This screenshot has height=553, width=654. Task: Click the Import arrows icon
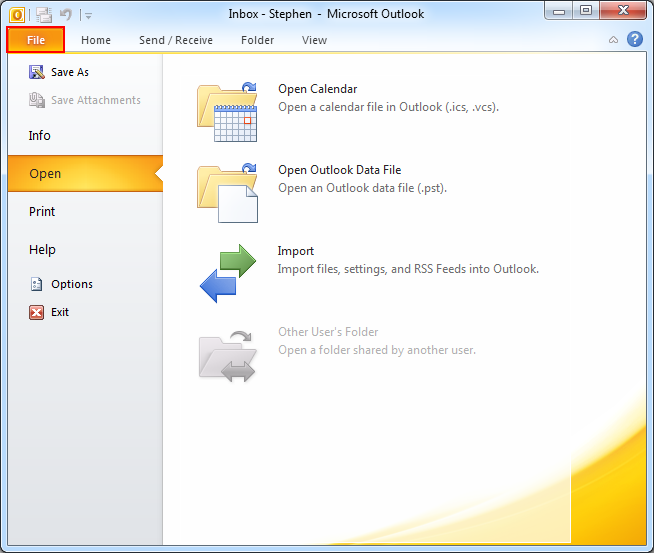228,274
